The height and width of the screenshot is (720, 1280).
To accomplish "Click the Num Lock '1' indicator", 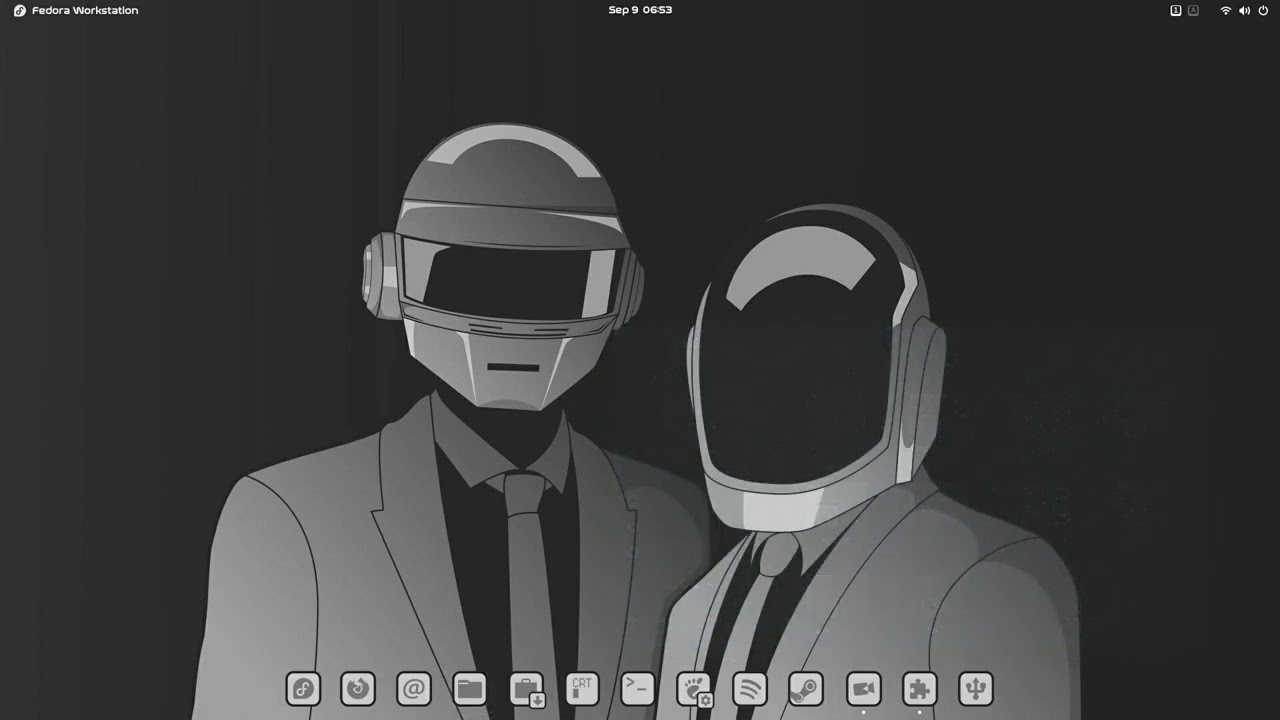I will 1176,10.
